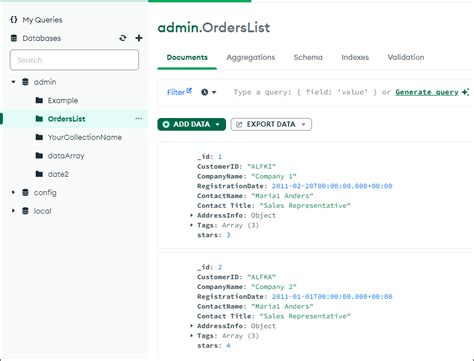Expand Tags array in second document
This screenshot has height=361, width=474.
[191, 336]
